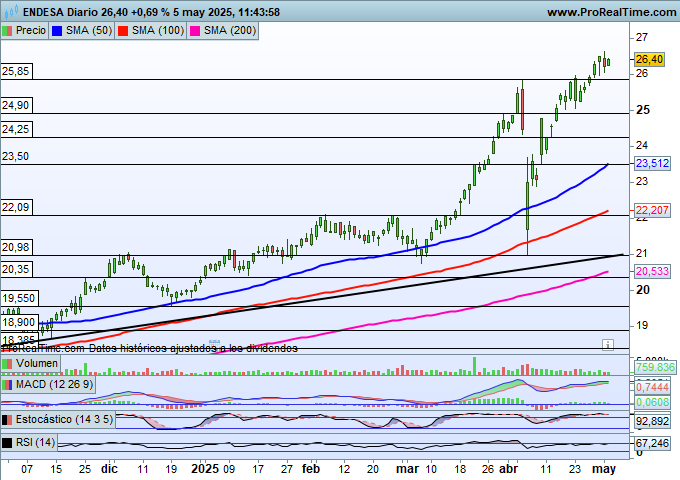Click the SMA 50 value 23,512
The image size is (680, 480).
[x=652, y=163]
